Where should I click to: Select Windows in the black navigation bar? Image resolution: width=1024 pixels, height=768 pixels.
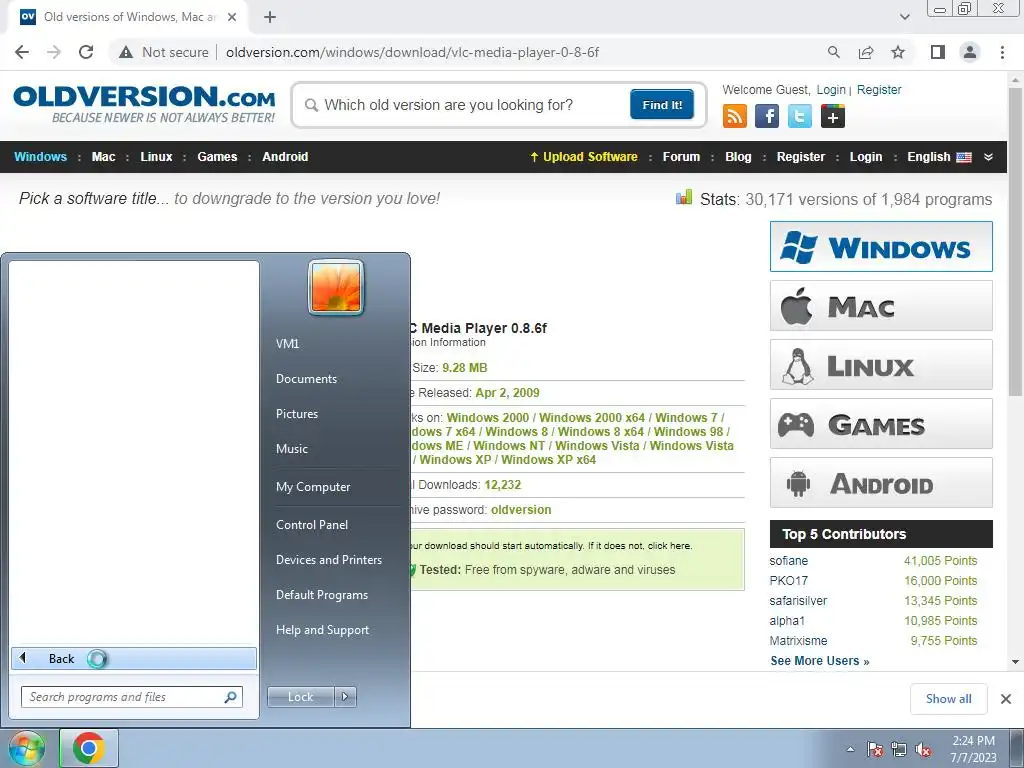tap(40, 157)
